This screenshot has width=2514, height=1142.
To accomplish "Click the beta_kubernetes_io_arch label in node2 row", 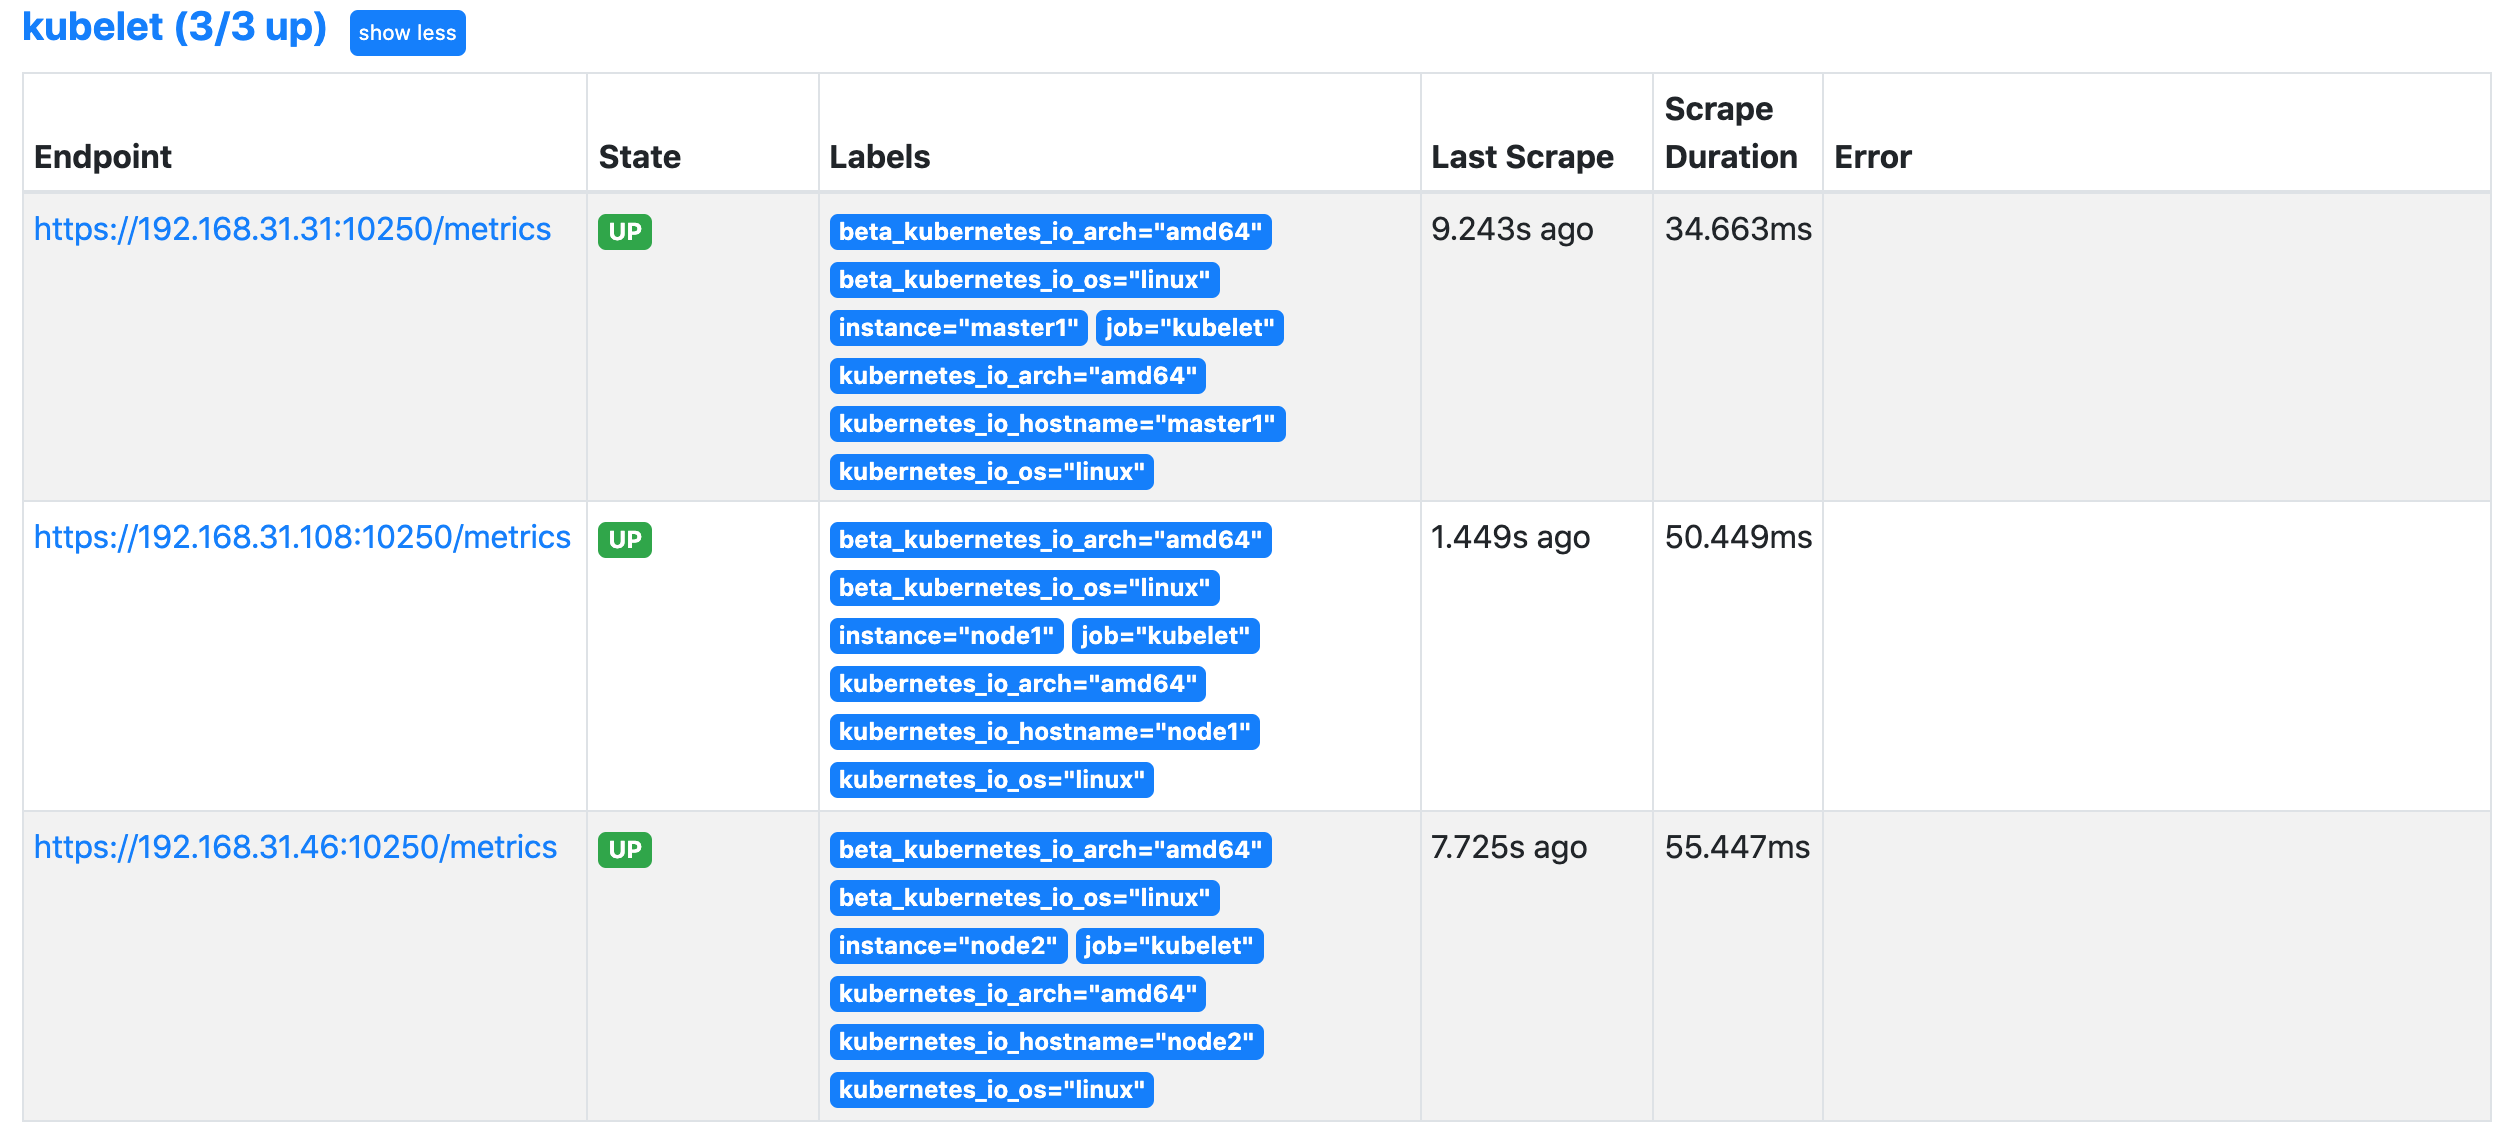I will click(1049, 850).
